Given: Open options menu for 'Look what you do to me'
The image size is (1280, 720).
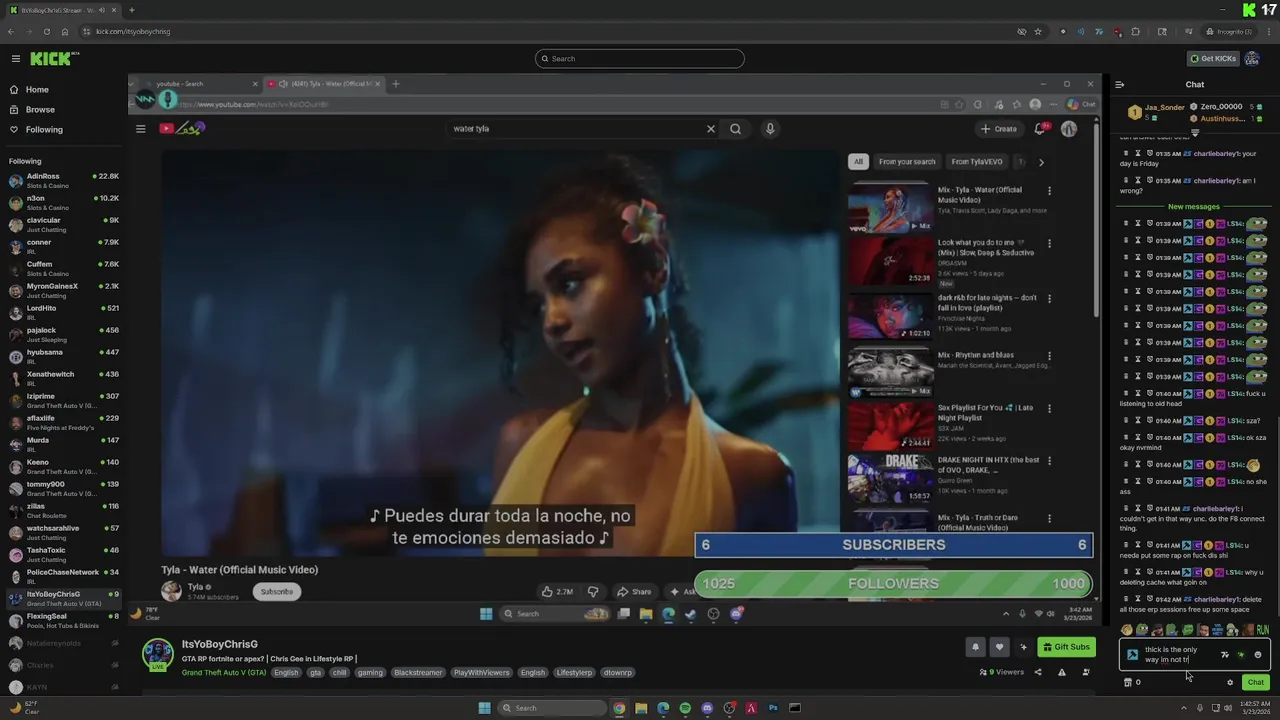Looking at the screenshot, I should pyautogui.click(x=1049, y=244).
